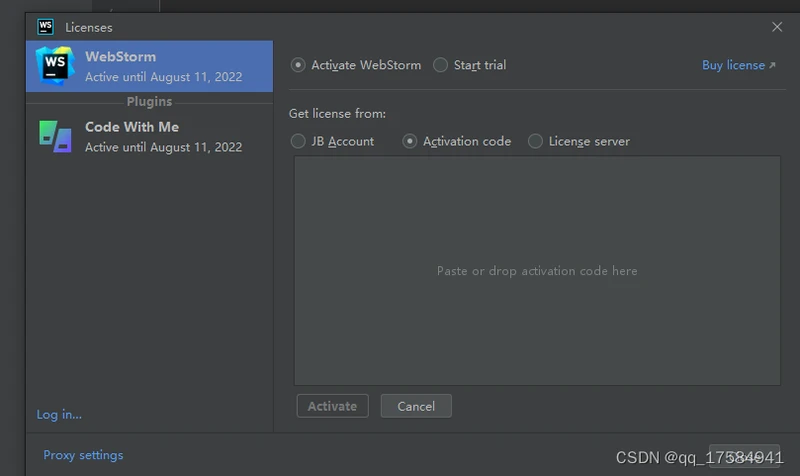Open the Proxy settings link
800x476 pixels.
83,455
